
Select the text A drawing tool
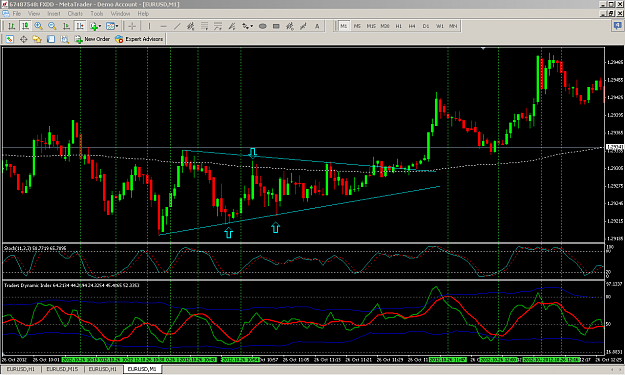(x=317, y=26)
